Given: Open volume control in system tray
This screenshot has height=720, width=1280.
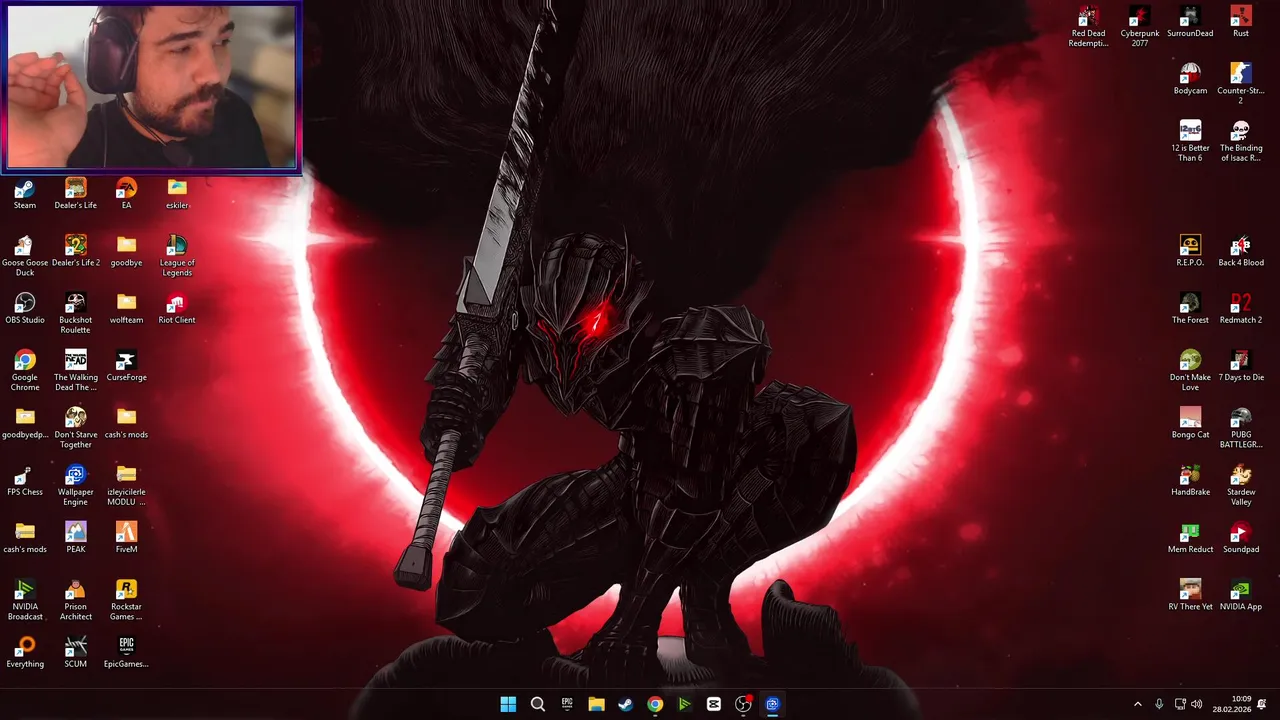Looking at the screenshot, I should 1197,704.
